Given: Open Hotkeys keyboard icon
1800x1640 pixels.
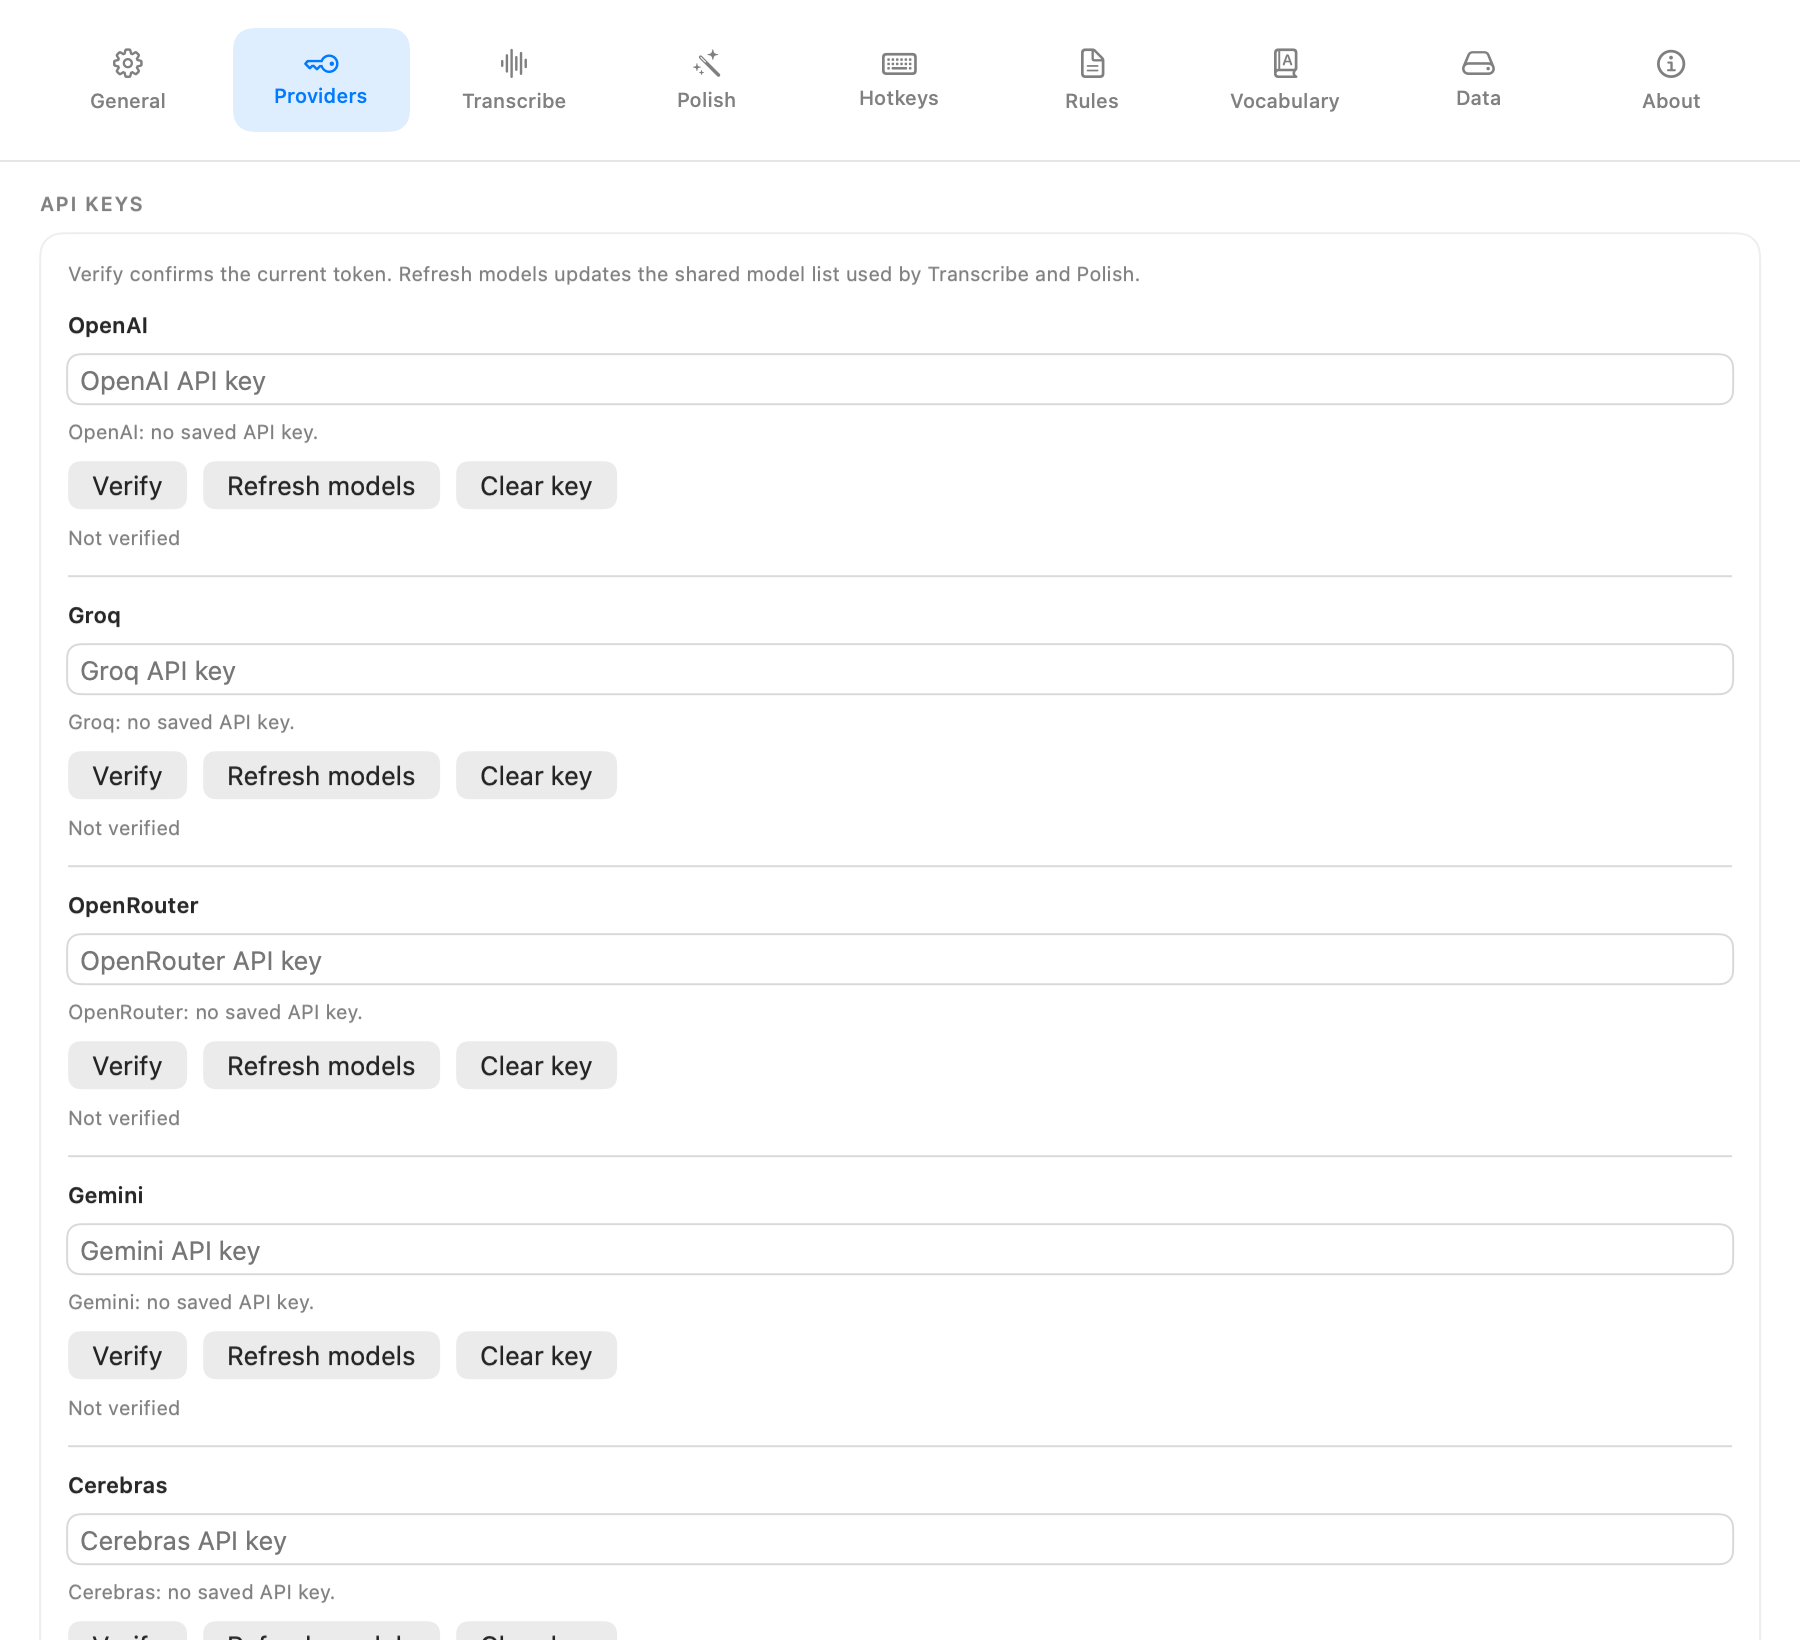Looking at the screenshot, I should (899, 64).
